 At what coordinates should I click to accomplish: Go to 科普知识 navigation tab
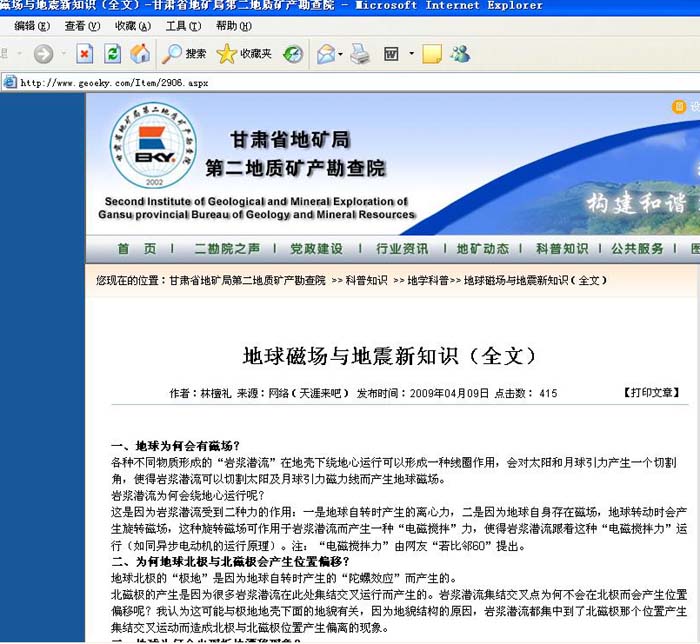[562, 249]
